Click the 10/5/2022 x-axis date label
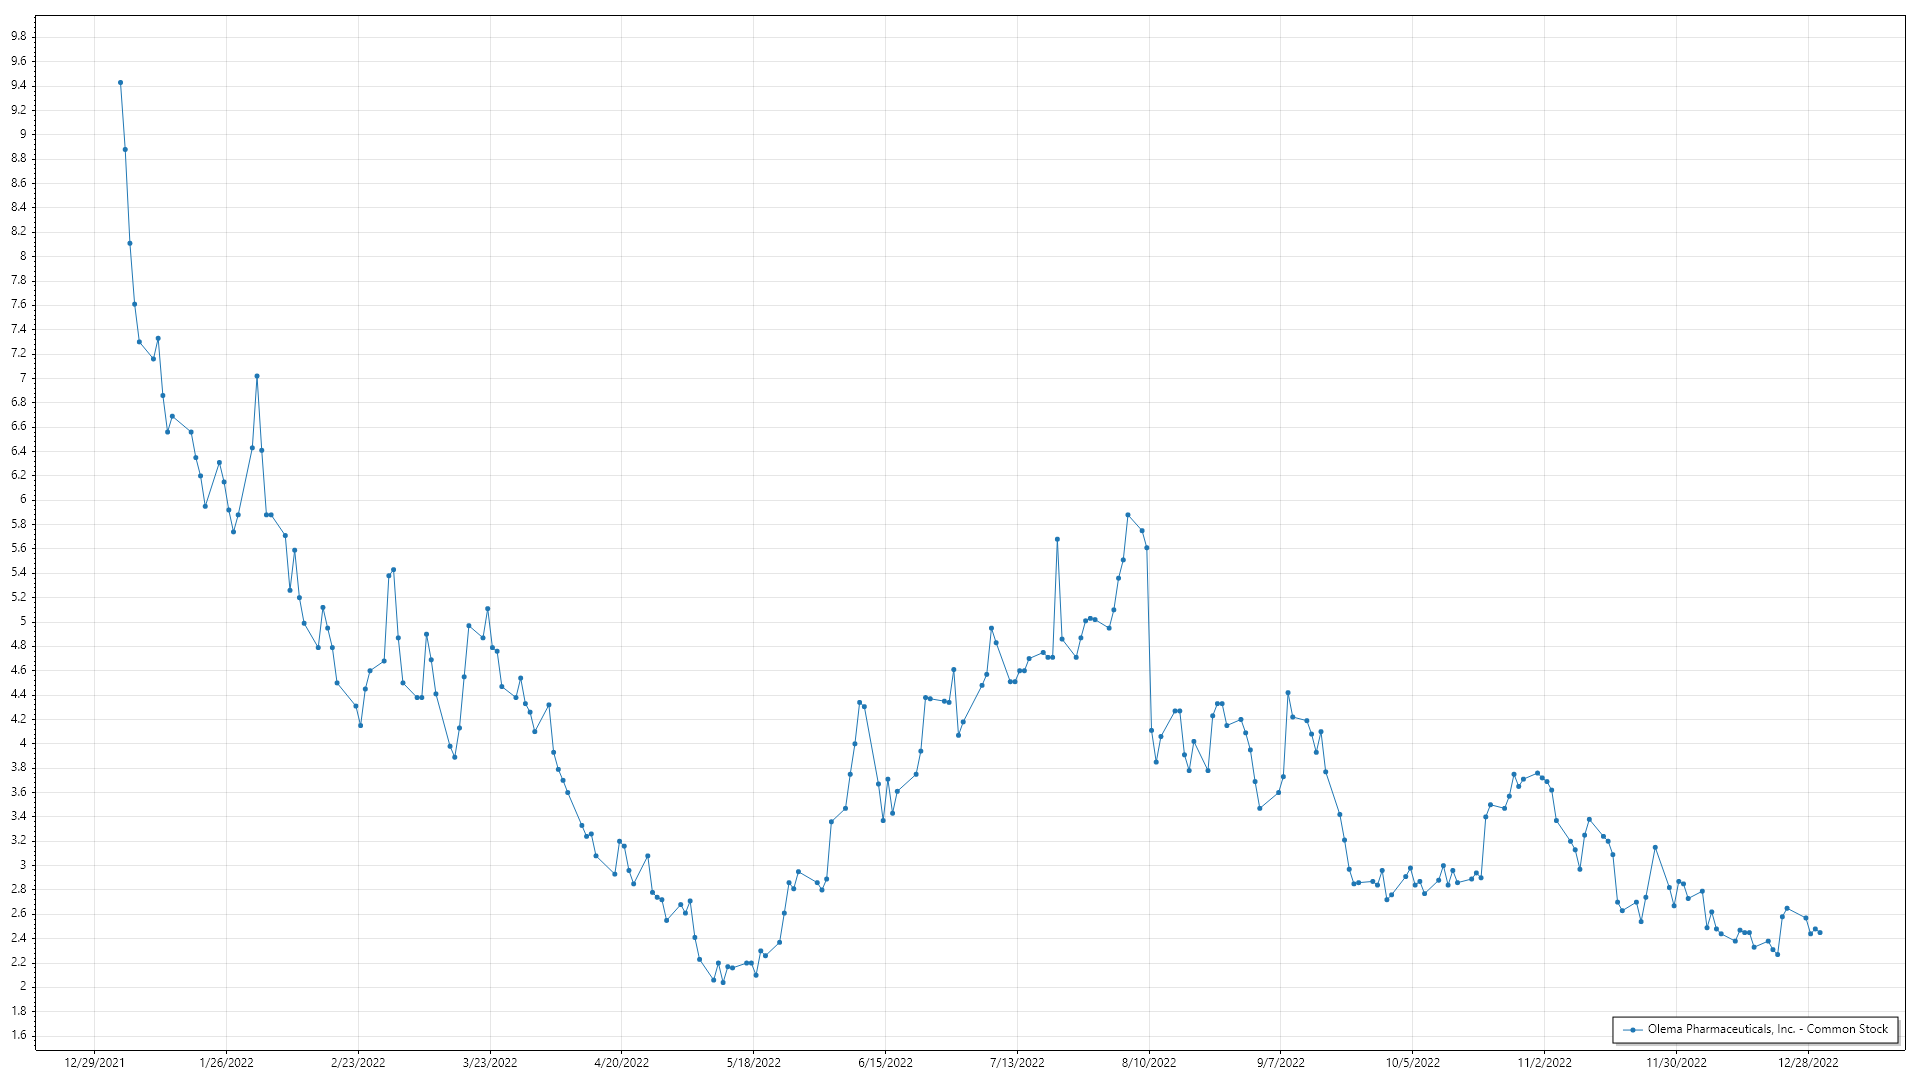 (x=1413, y=1063)
